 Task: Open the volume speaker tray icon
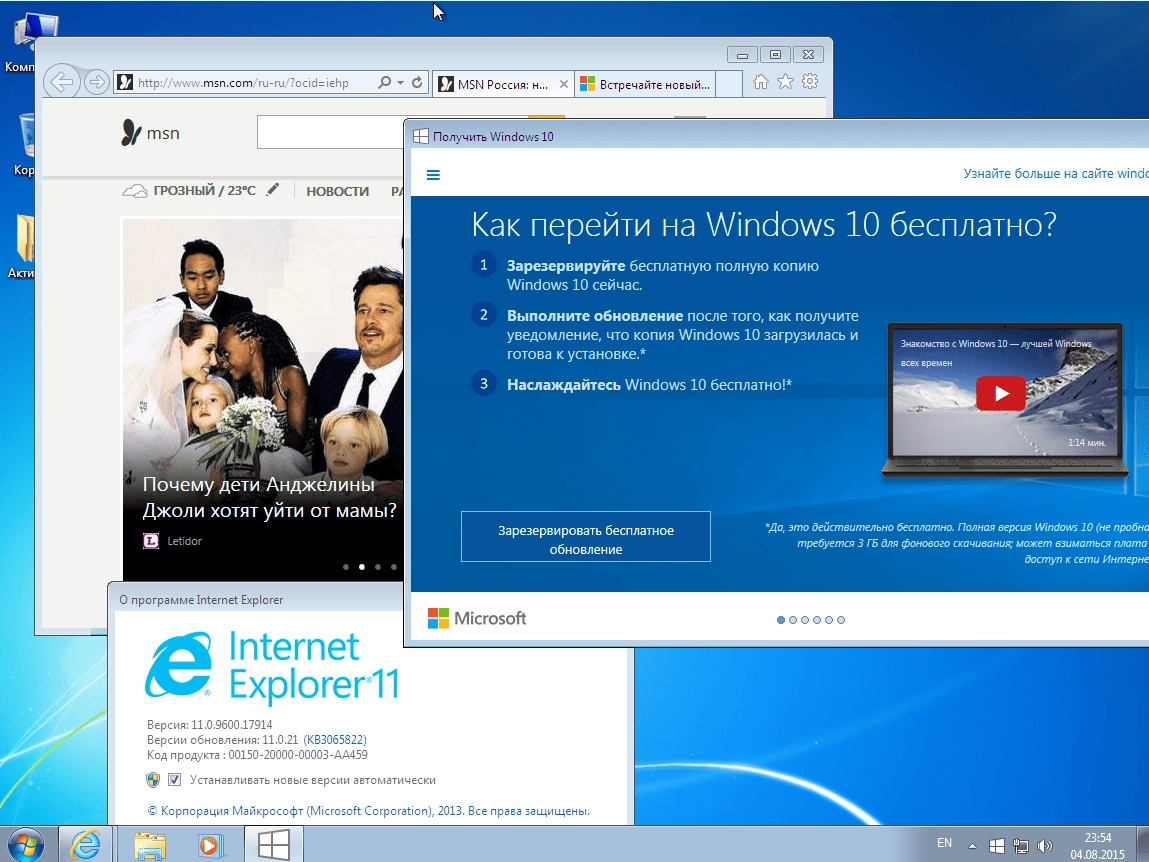tap(1045, 846)
